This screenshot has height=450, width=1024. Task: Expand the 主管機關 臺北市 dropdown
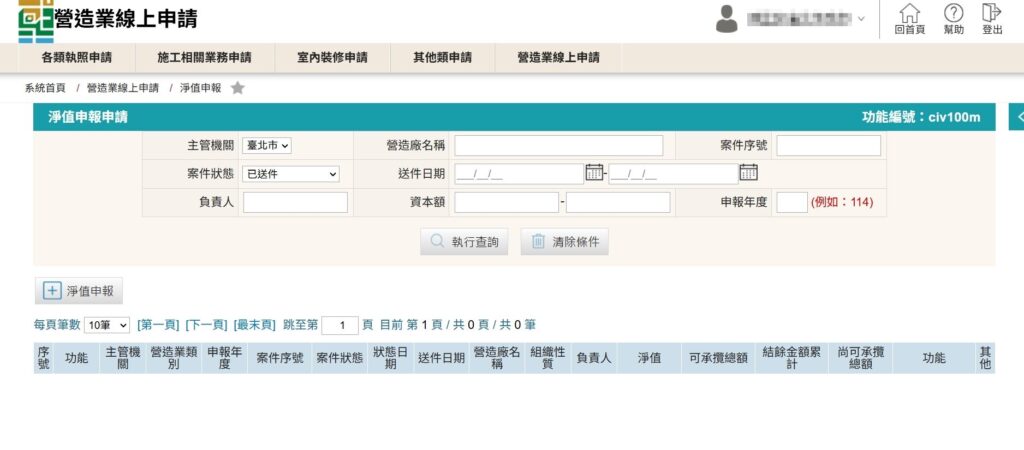(x=266, y=146)
